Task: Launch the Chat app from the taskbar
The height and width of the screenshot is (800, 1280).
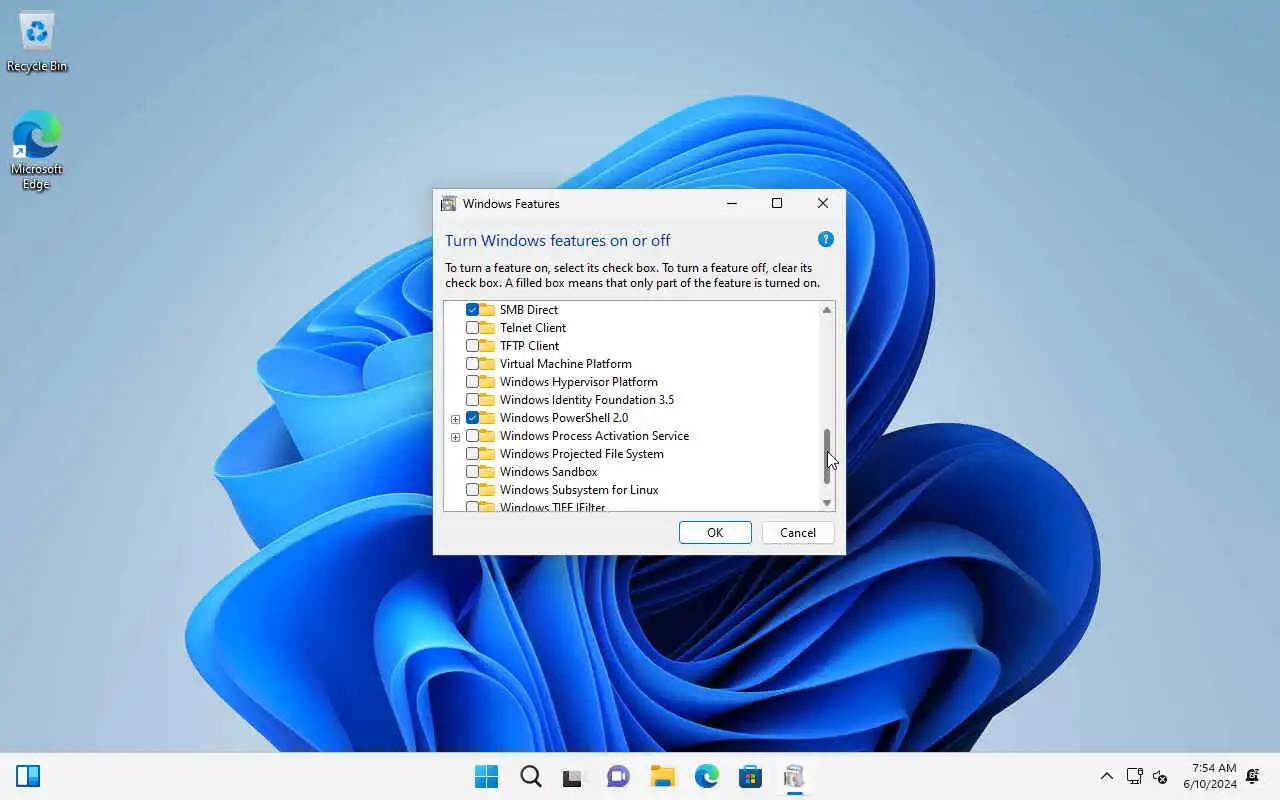Action: [x=618, y=777]
